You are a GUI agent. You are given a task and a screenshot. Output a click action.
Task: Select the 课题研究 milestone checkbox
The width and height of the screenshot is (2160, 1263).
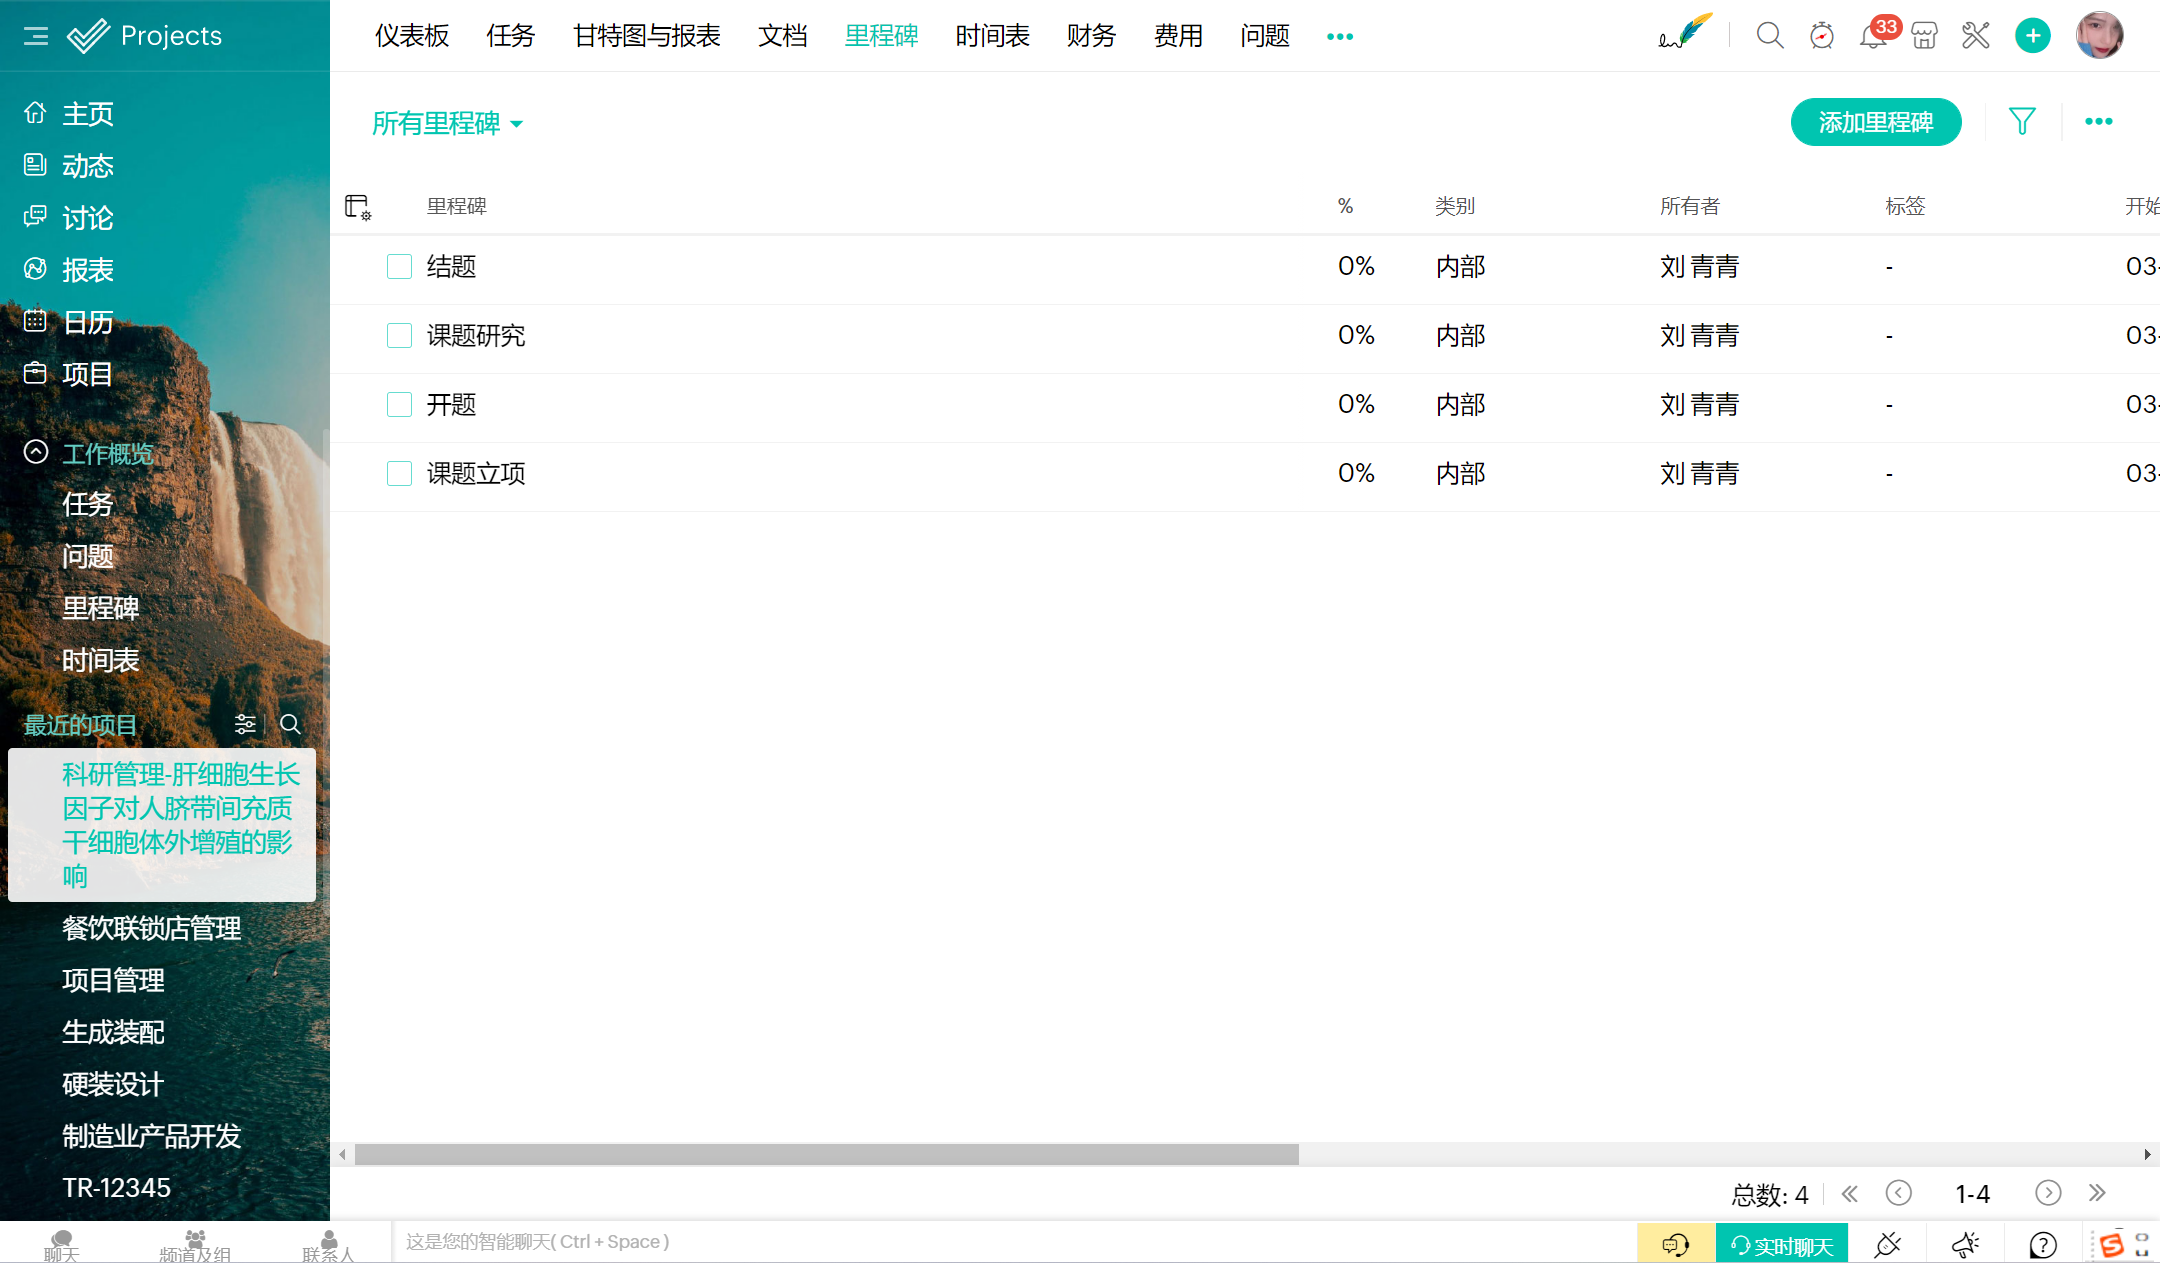(399, 335)
